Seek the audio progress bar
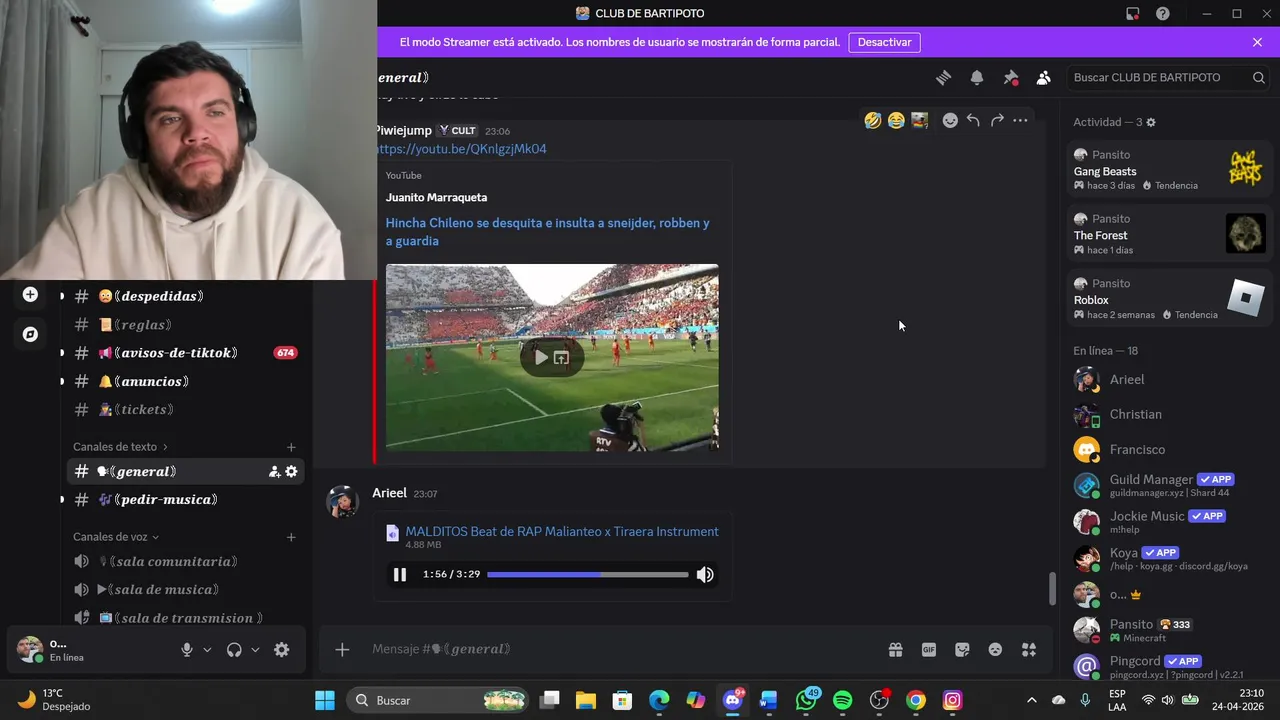The width and height of the screenshot is (1280, 720). point(588,575)
